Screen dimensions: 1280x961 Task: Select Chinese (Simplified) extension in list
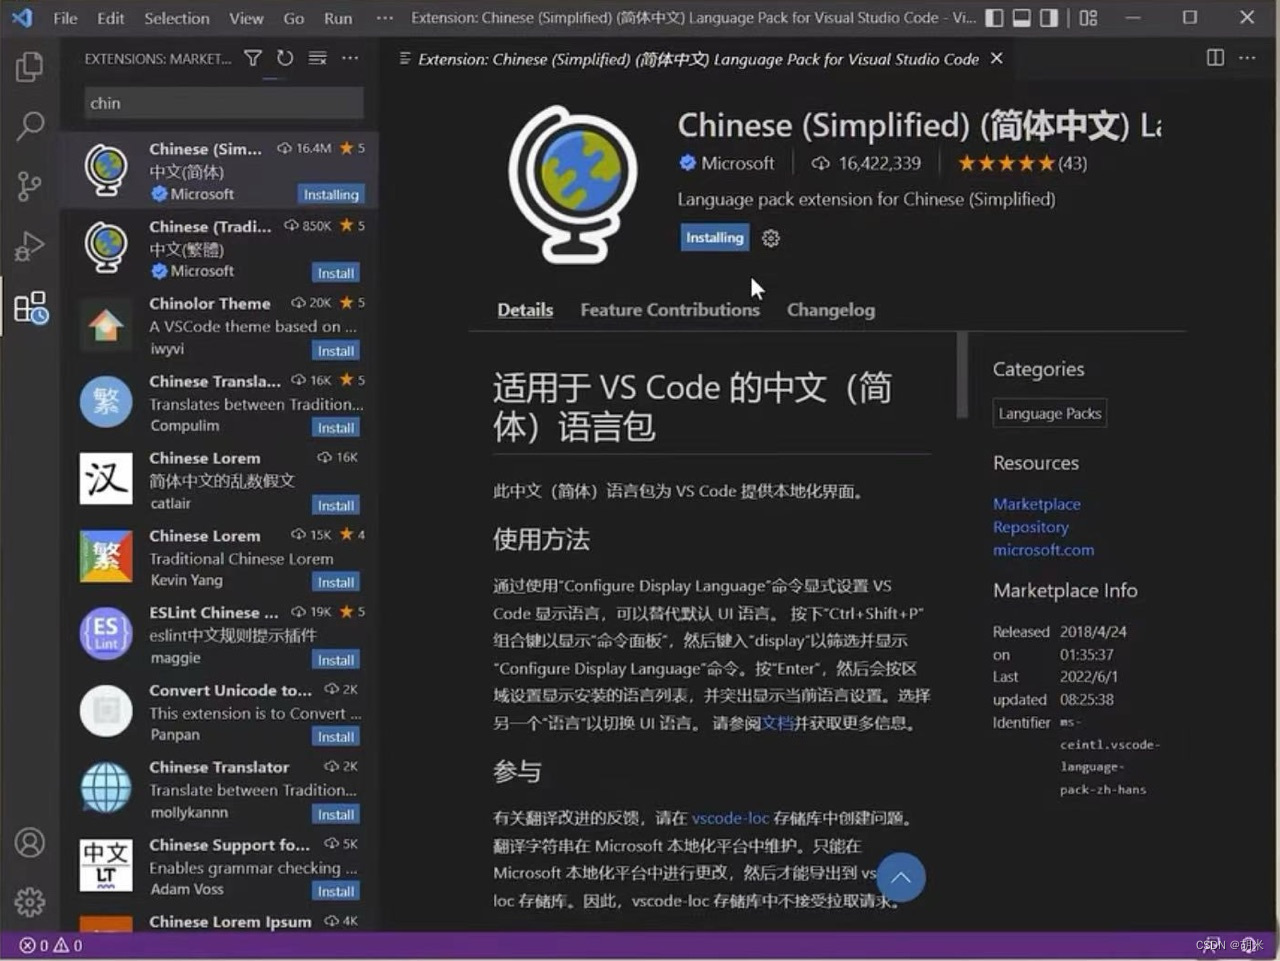pos(220,171)
